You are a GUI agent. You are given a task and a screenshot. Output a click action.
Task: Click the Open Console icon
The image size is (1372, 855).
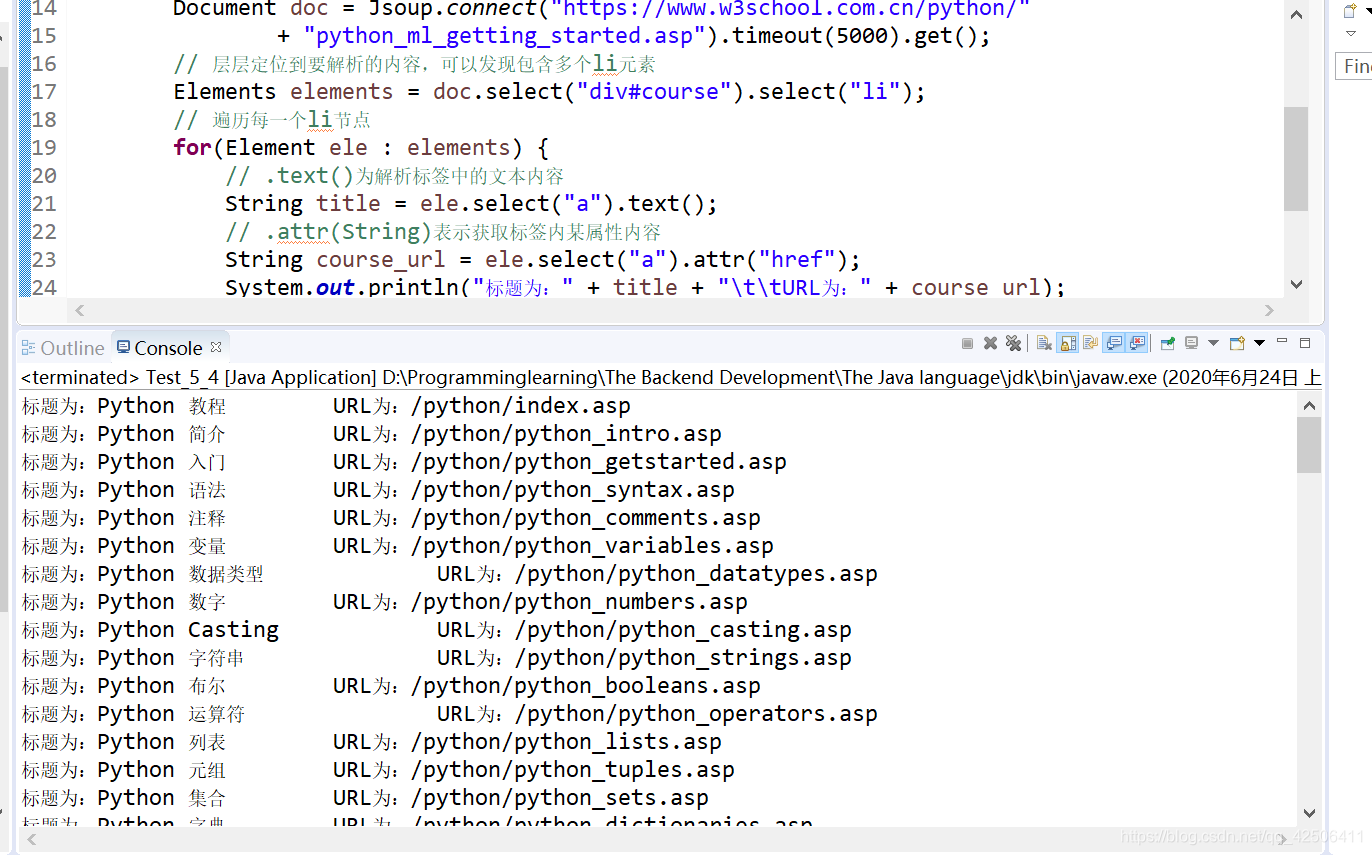[x=1237, y=343]
